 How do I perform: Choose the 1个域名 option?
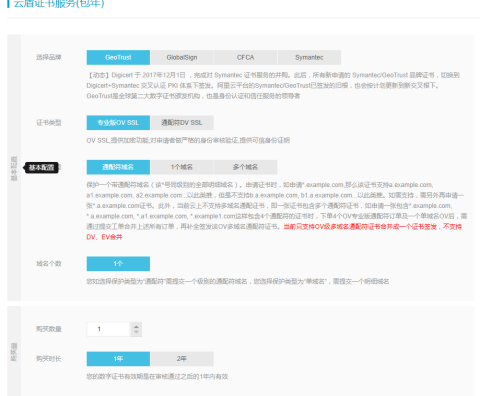click(x=182, y=167)
